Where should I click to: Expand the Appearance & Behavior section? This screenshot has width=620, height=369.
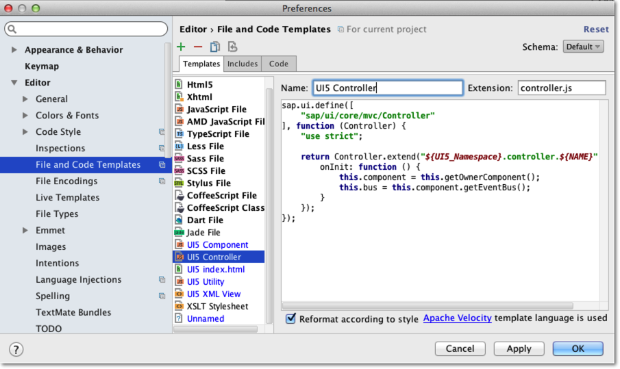(x=14, y=50)
